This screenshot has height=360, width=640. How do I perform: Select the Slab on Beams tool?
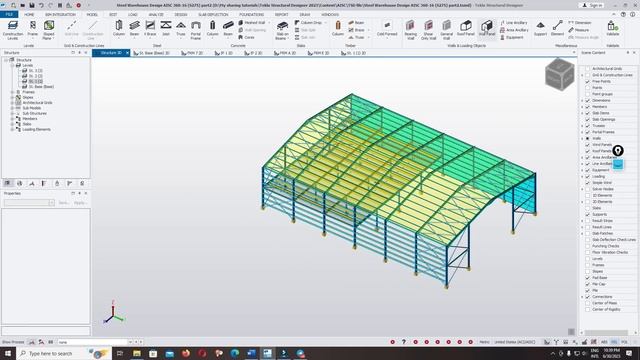click(281, 30)
